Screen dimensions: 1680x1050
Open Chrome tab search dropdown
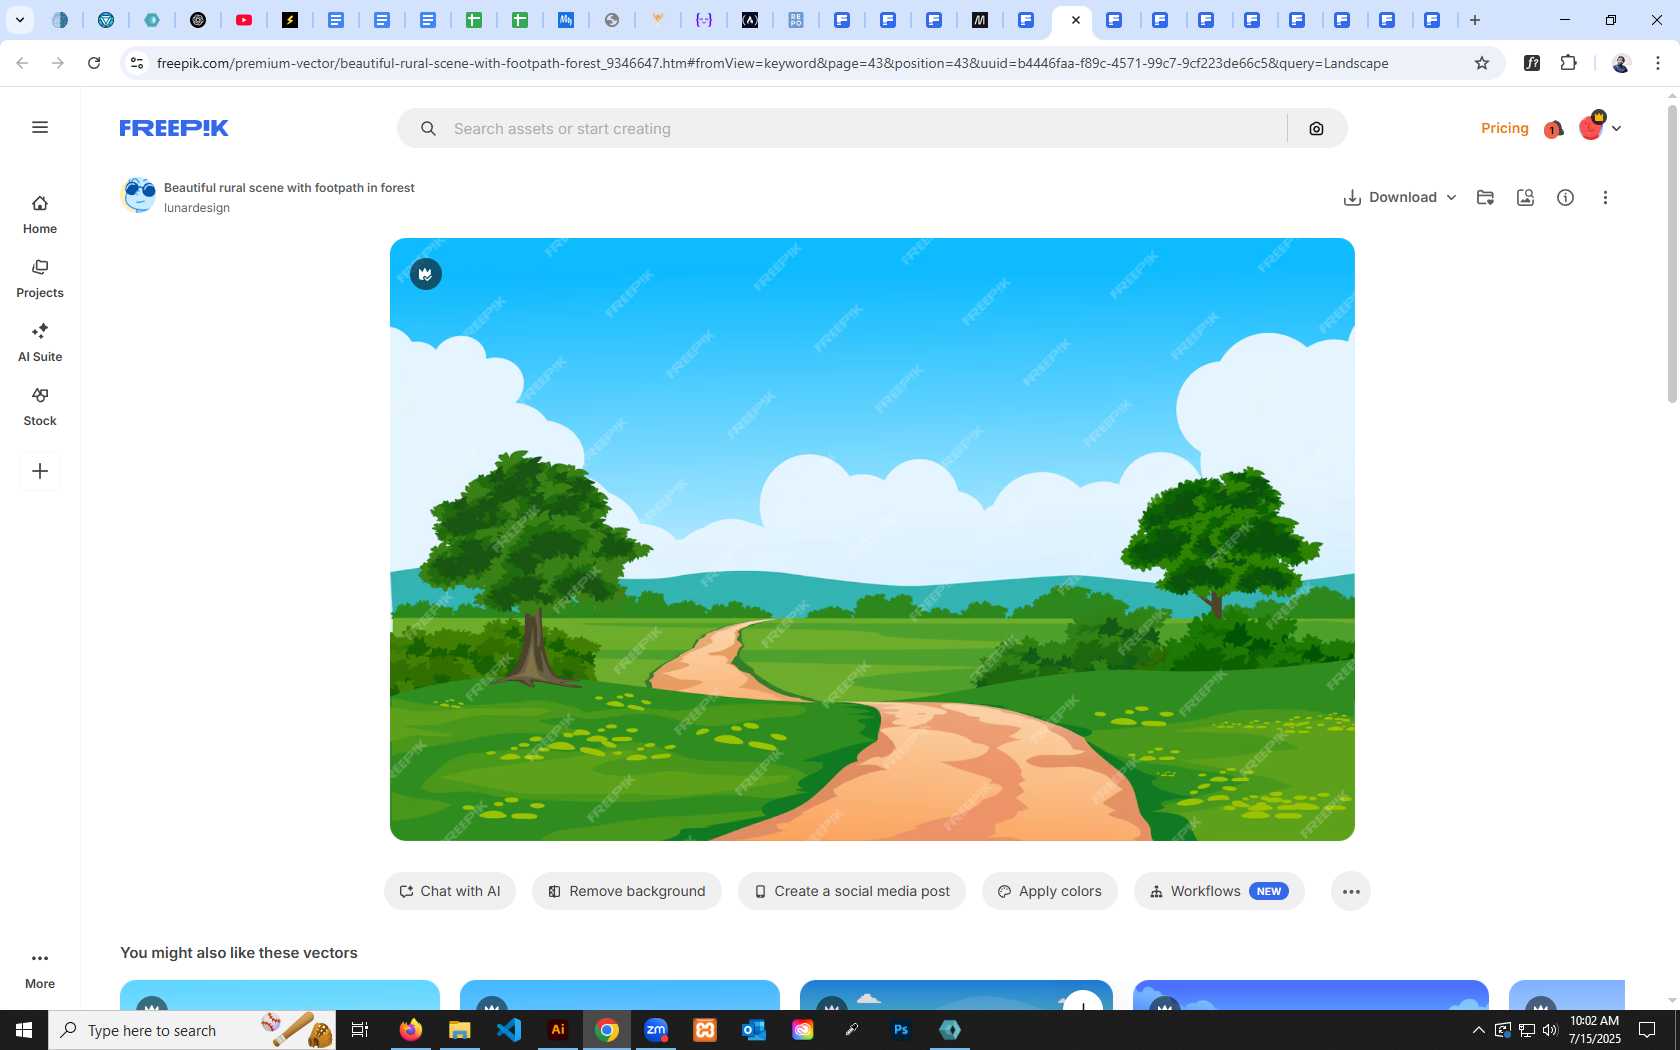pyautogui.click(x=19, y=20)
